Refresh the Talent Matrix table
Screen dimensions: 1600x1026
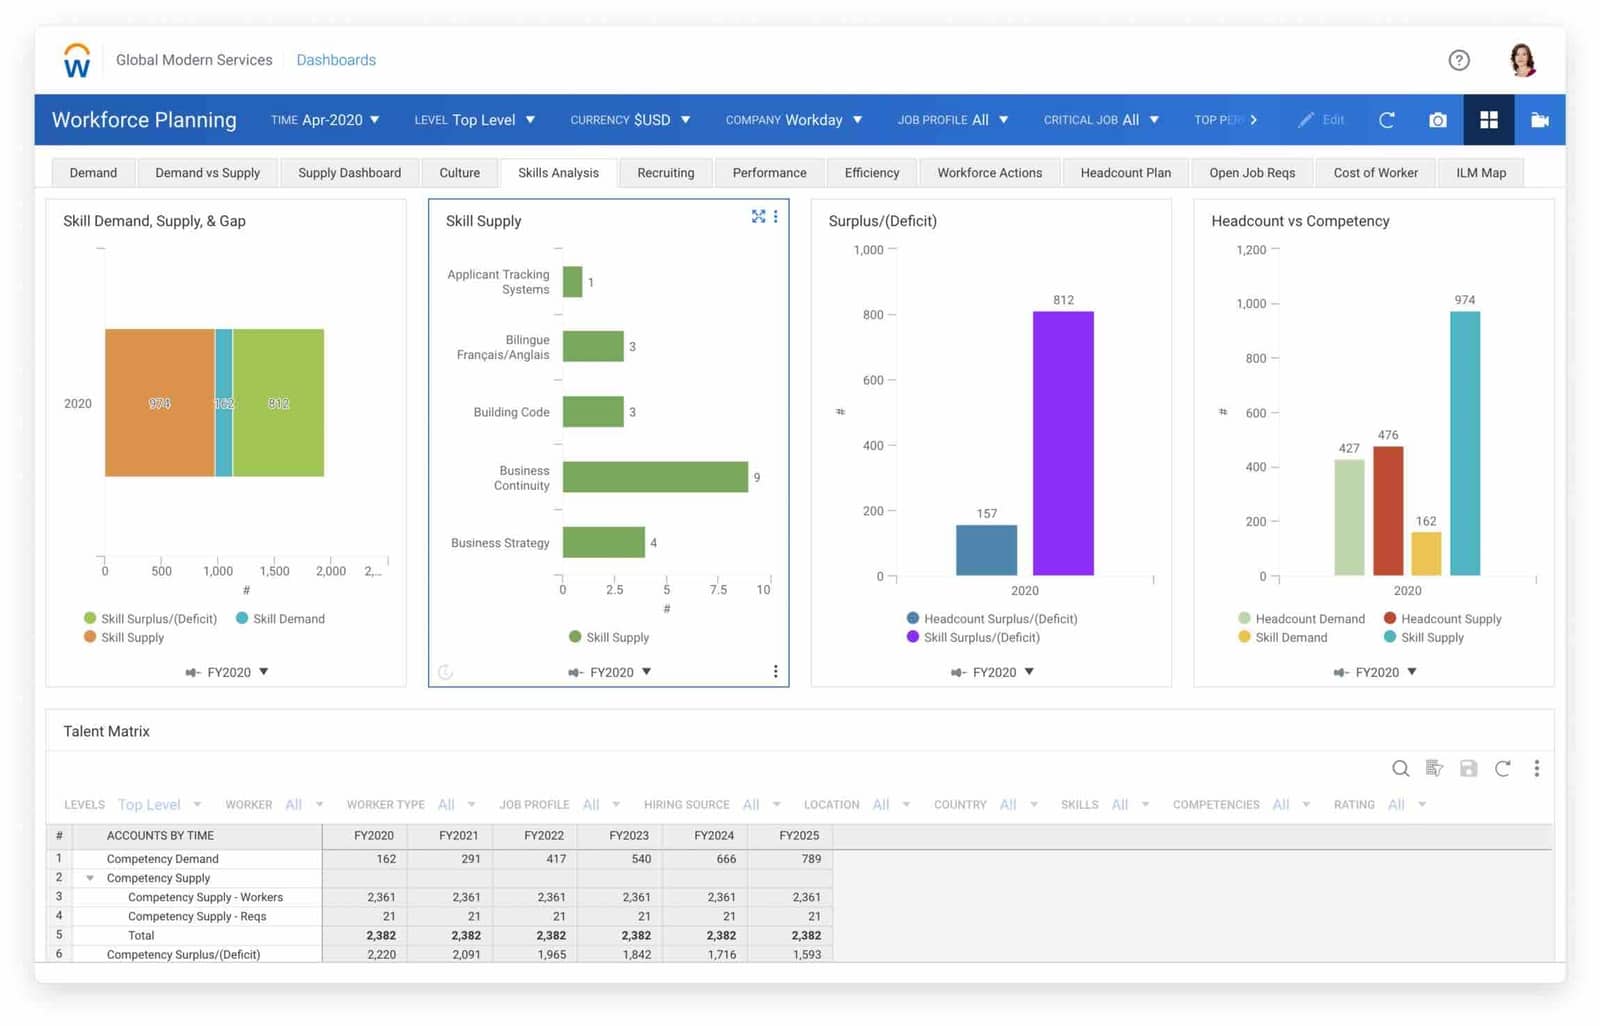tap(1503, 769)
